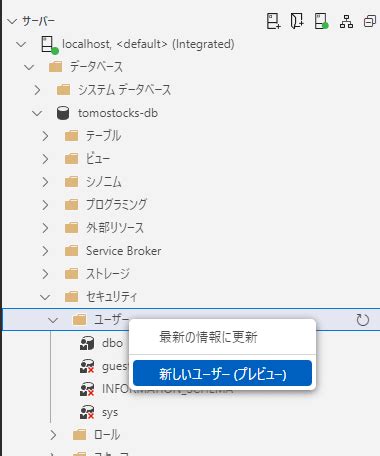Click the Service Broker folder icon
380x456 pixels.
point(71,251)
